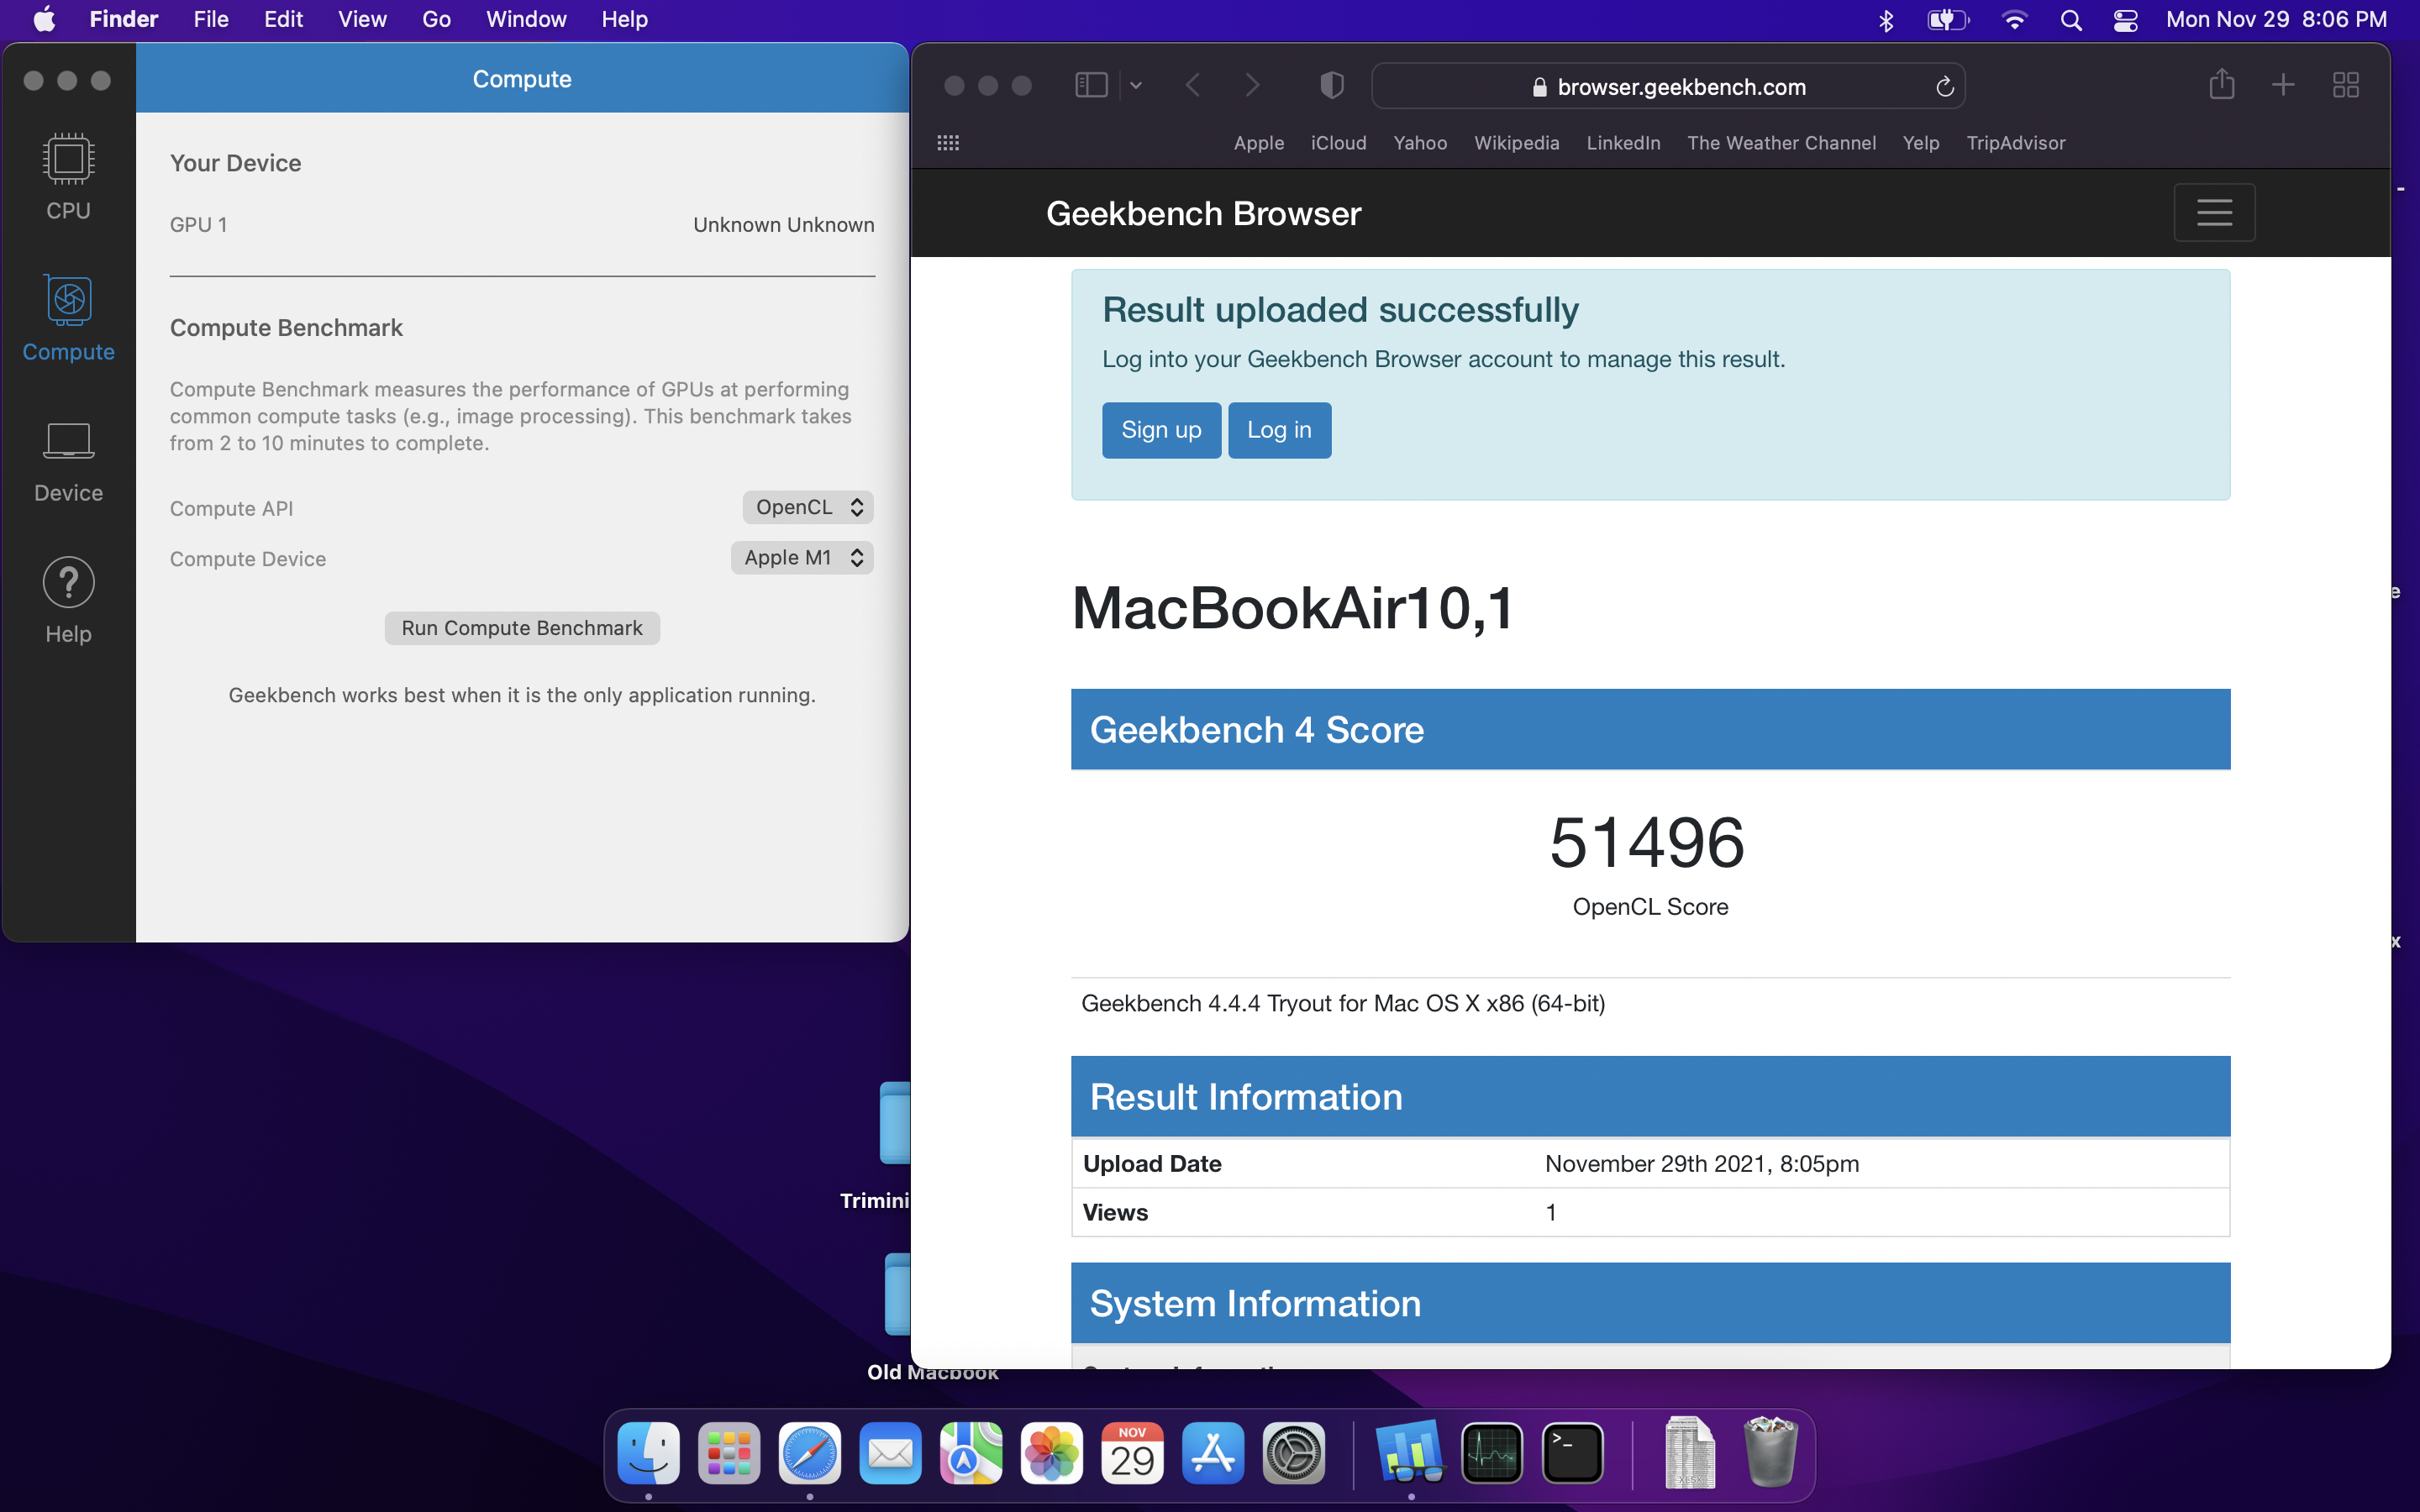Viewport: 2420px width, 1512px height.
Task: Open App Store from the Dock
Action: point(1213,1453)
